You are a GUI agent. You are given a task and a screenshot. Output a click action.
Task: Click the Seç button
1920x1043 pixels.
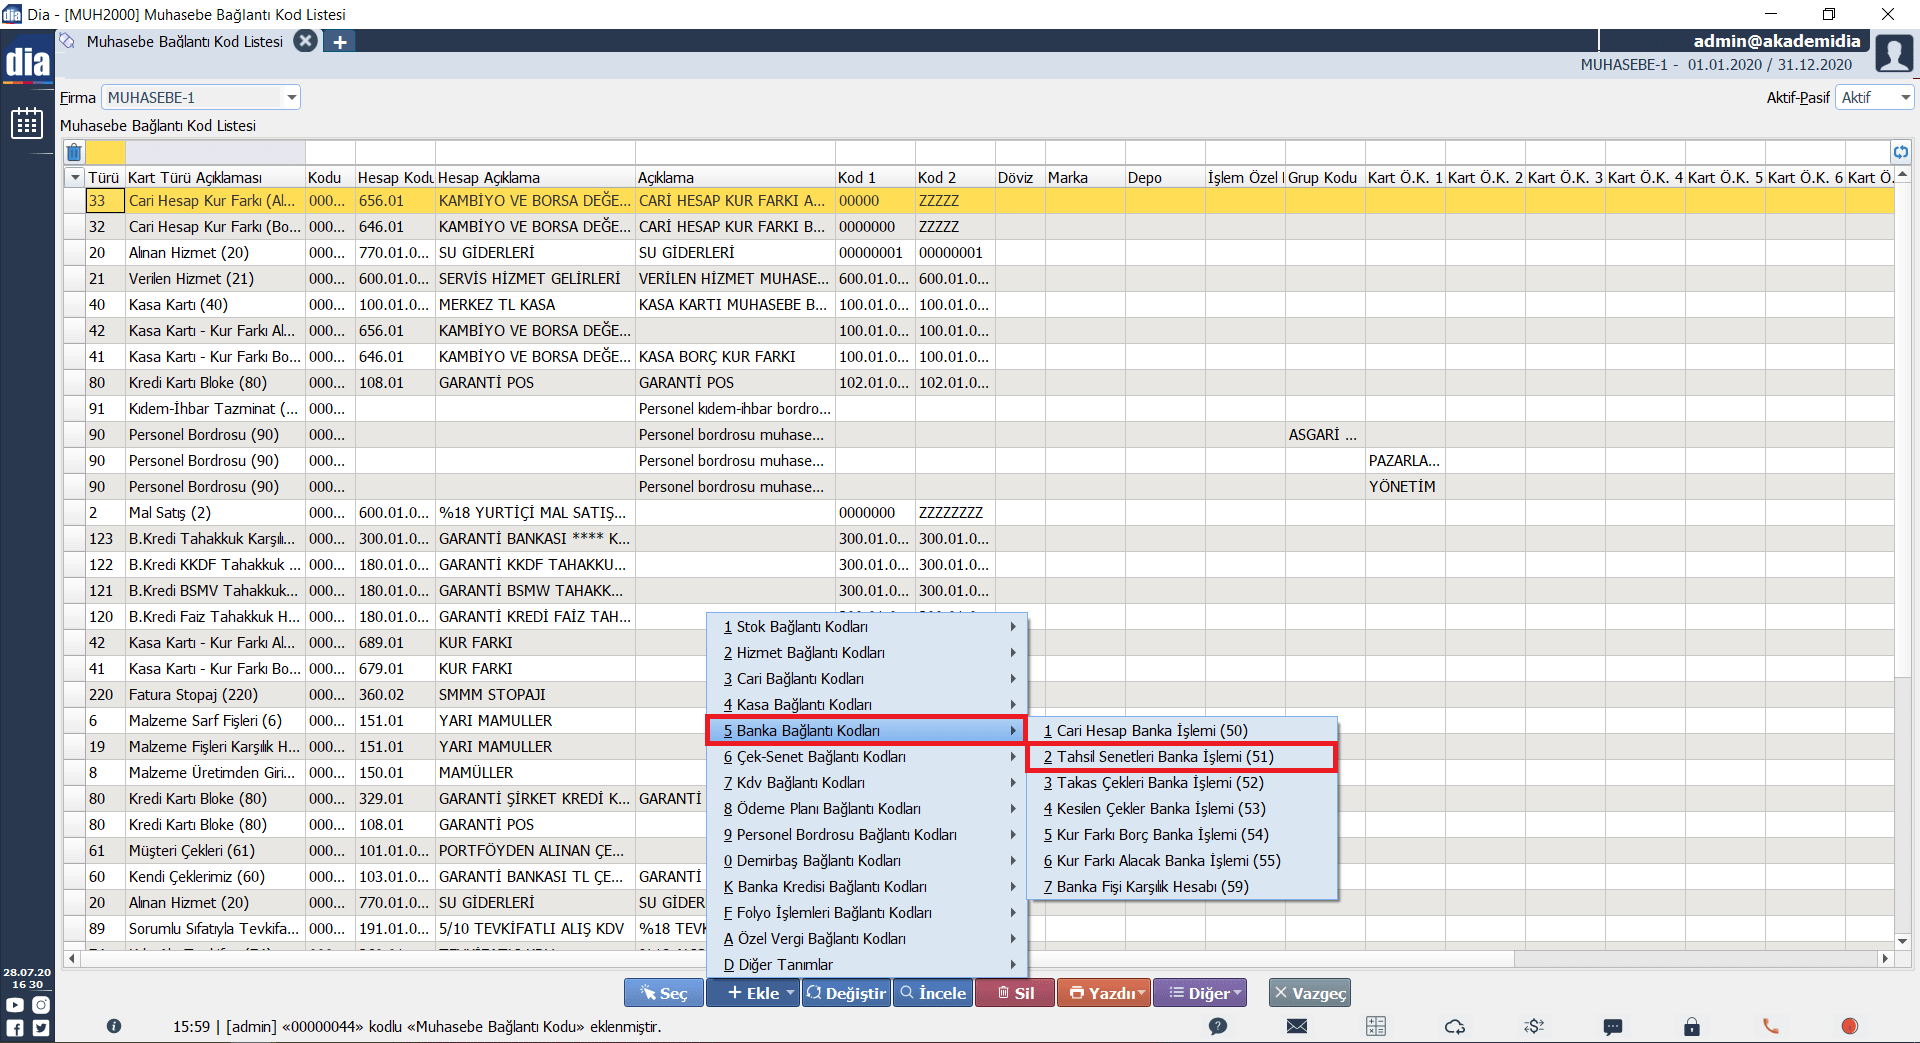pos(664,993)
